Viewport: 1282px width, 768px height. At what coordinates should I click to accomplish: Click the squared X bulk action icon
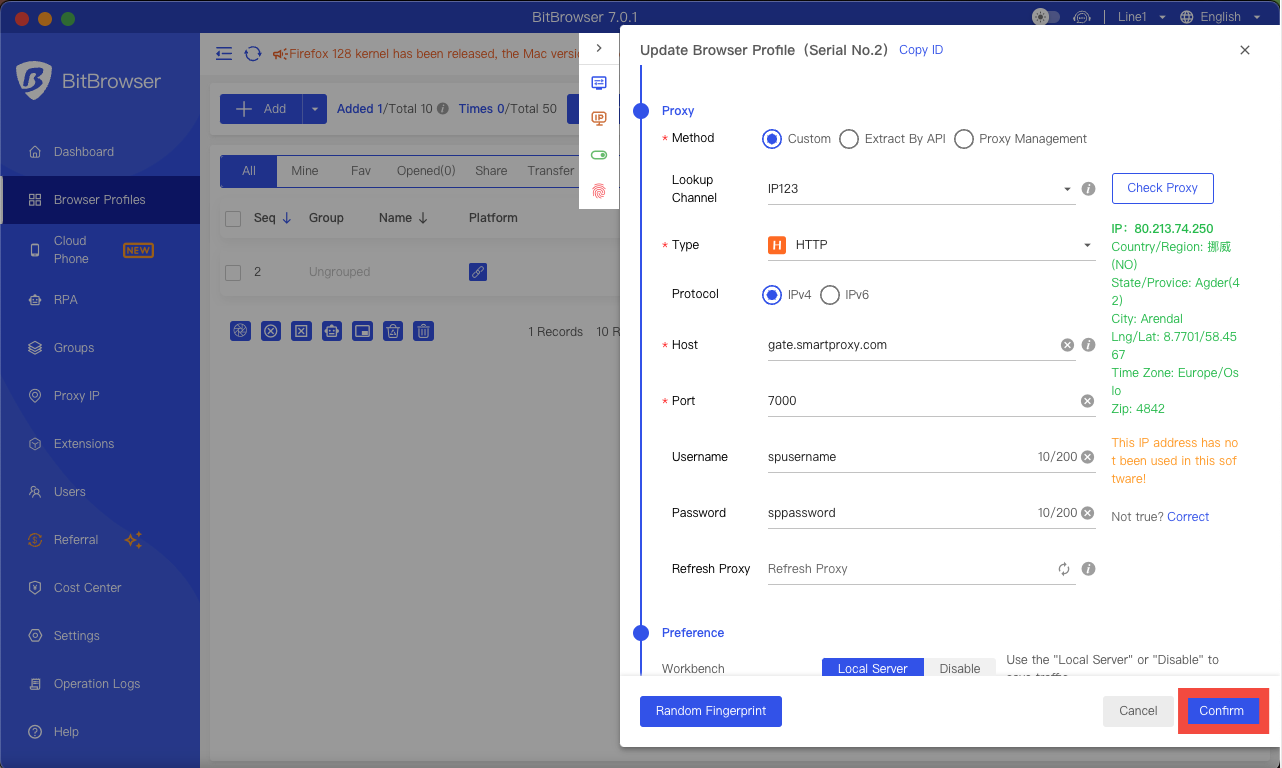click(x=301, y=331)
